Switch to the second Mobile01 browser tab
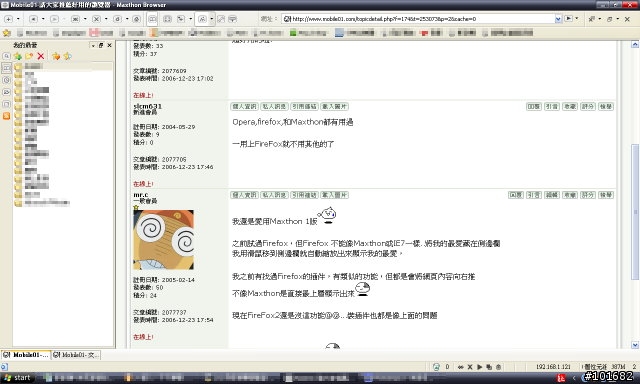640x384 pixels. pos(76,355)
